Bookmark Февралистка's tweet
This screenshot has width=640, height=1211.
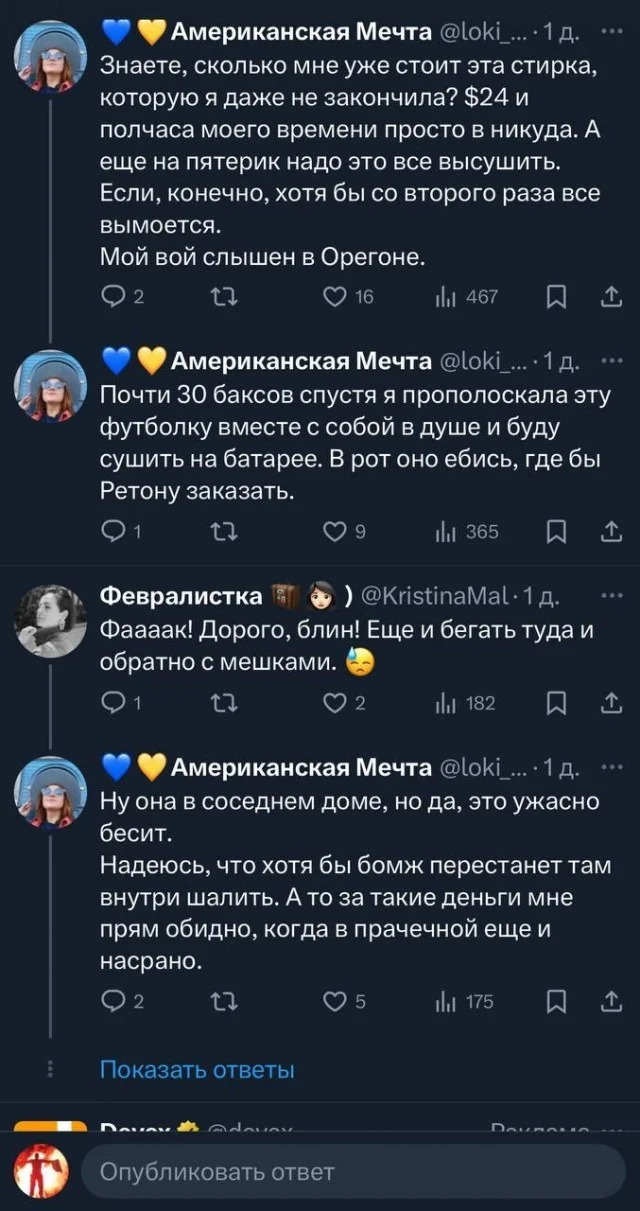[558, 703]
